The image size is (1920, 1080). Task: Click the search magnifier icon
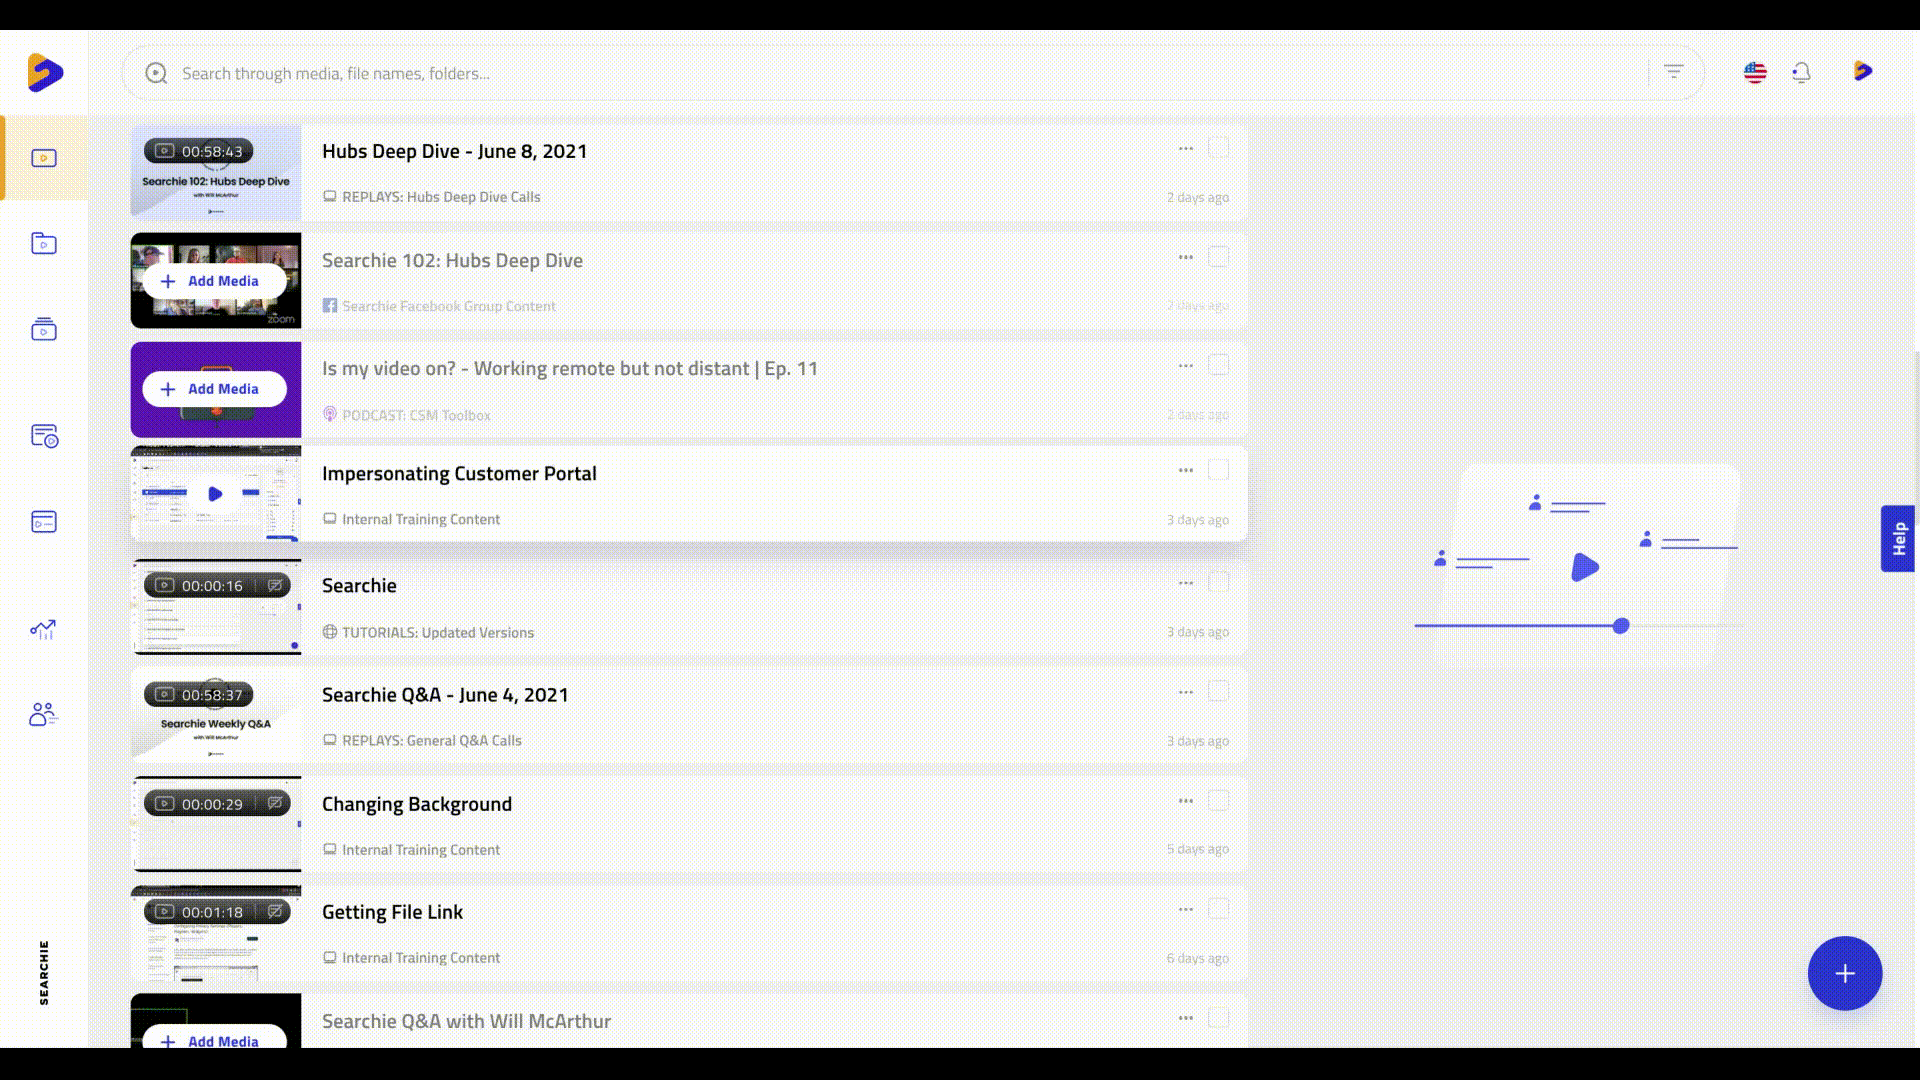[156, 73]
